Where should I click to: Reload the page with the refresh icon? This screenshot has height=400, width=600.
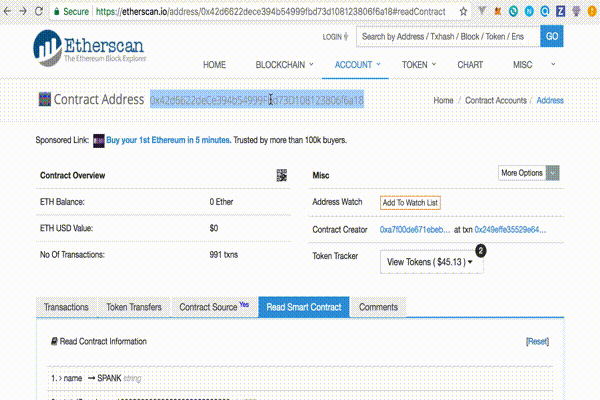click(39, 11)
